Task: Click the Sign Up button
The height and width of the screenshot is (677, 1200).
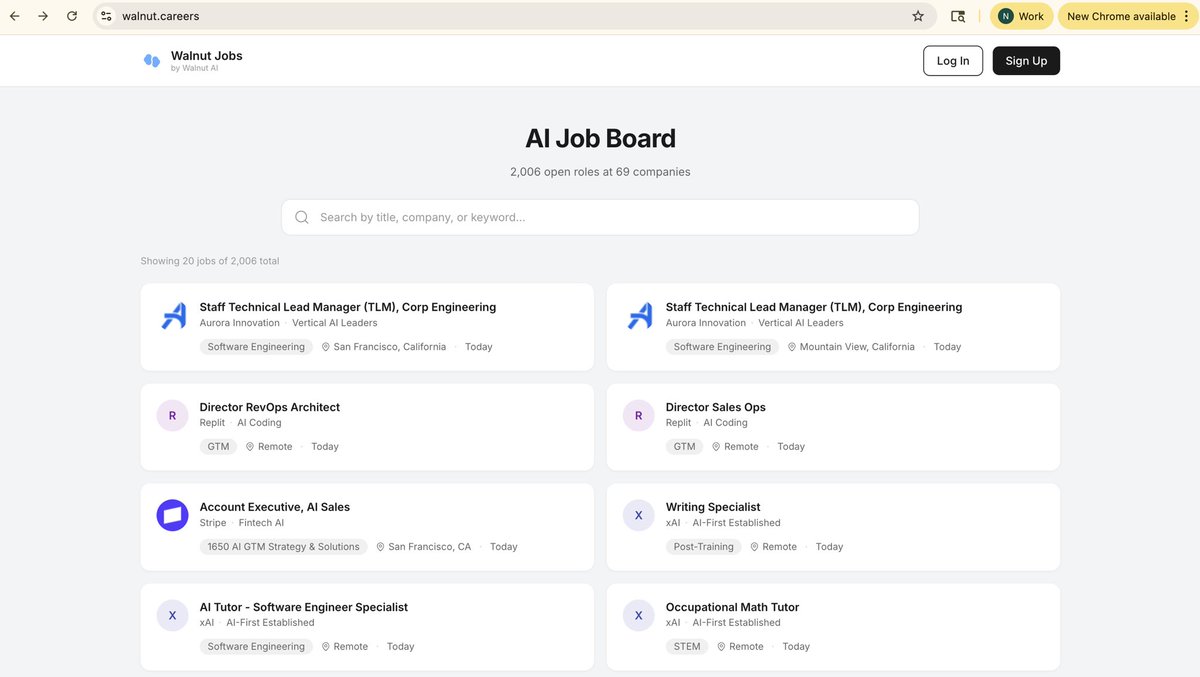Action: pos(1026,60)
